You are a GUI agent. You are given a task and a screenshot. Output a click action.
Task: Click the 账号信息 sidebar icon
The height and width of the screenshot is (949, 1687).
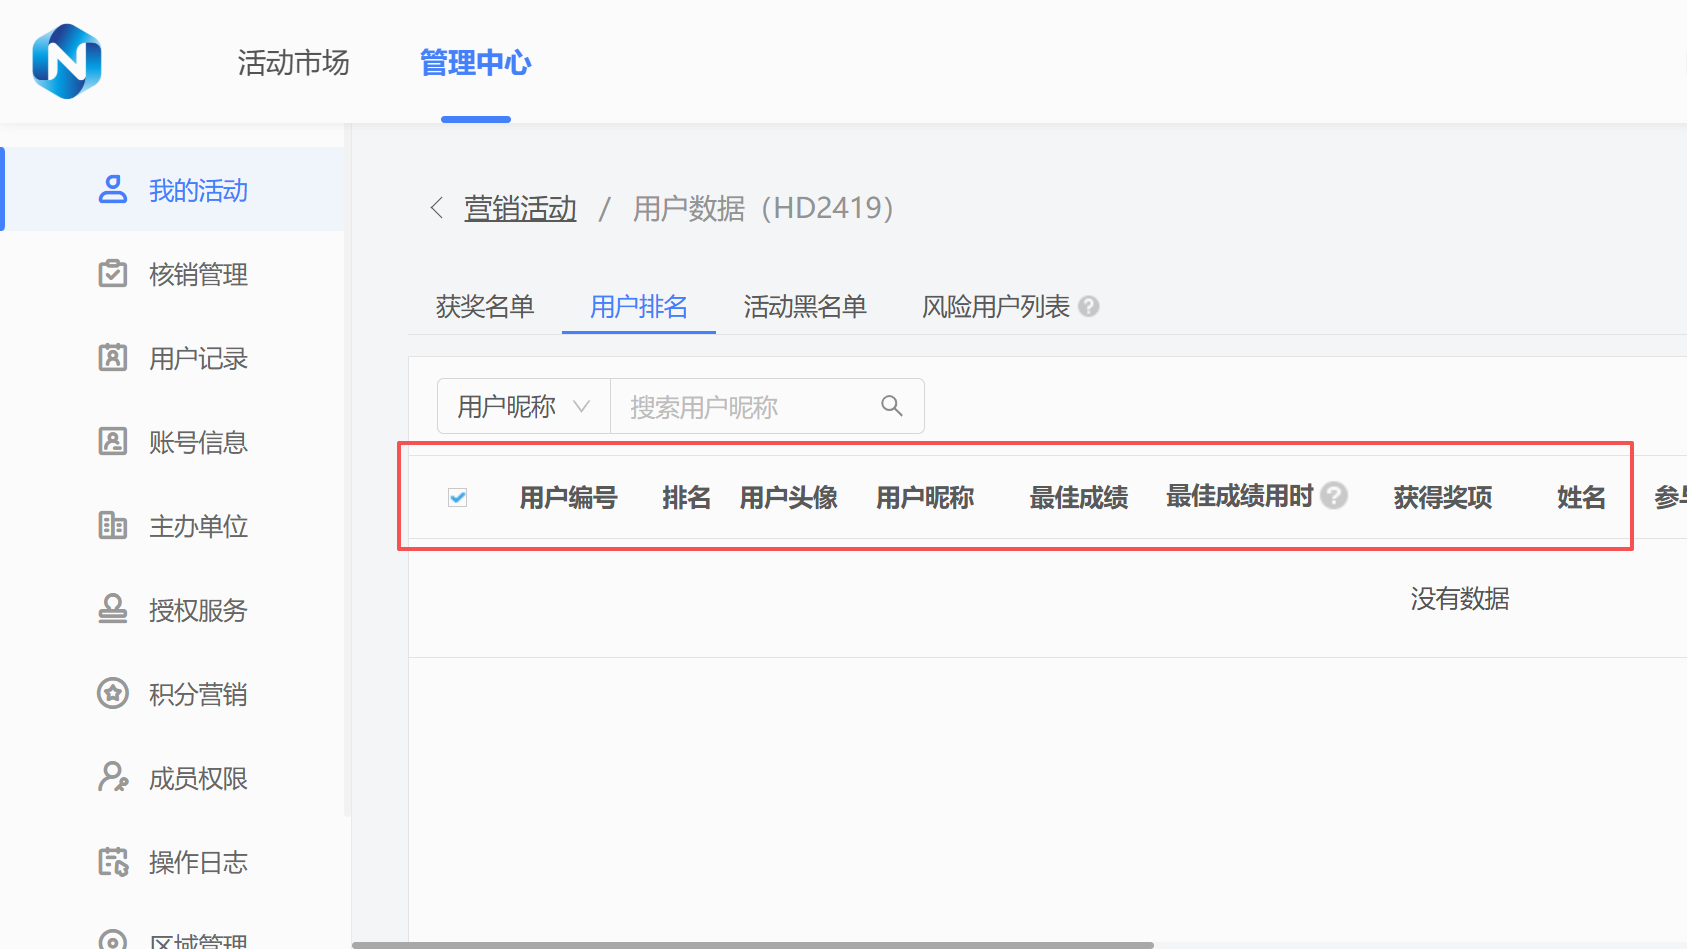tap(113, 441)
